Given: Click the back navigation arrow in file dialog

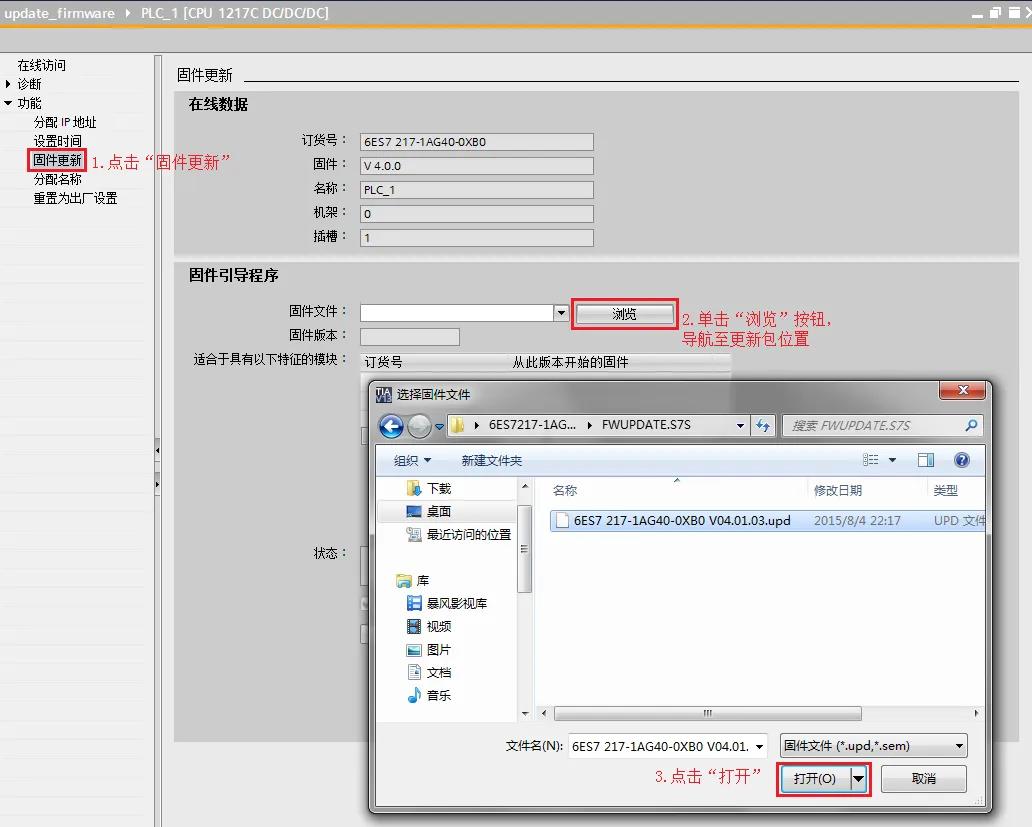Looking at the screenshot, I should coord(391,425).
